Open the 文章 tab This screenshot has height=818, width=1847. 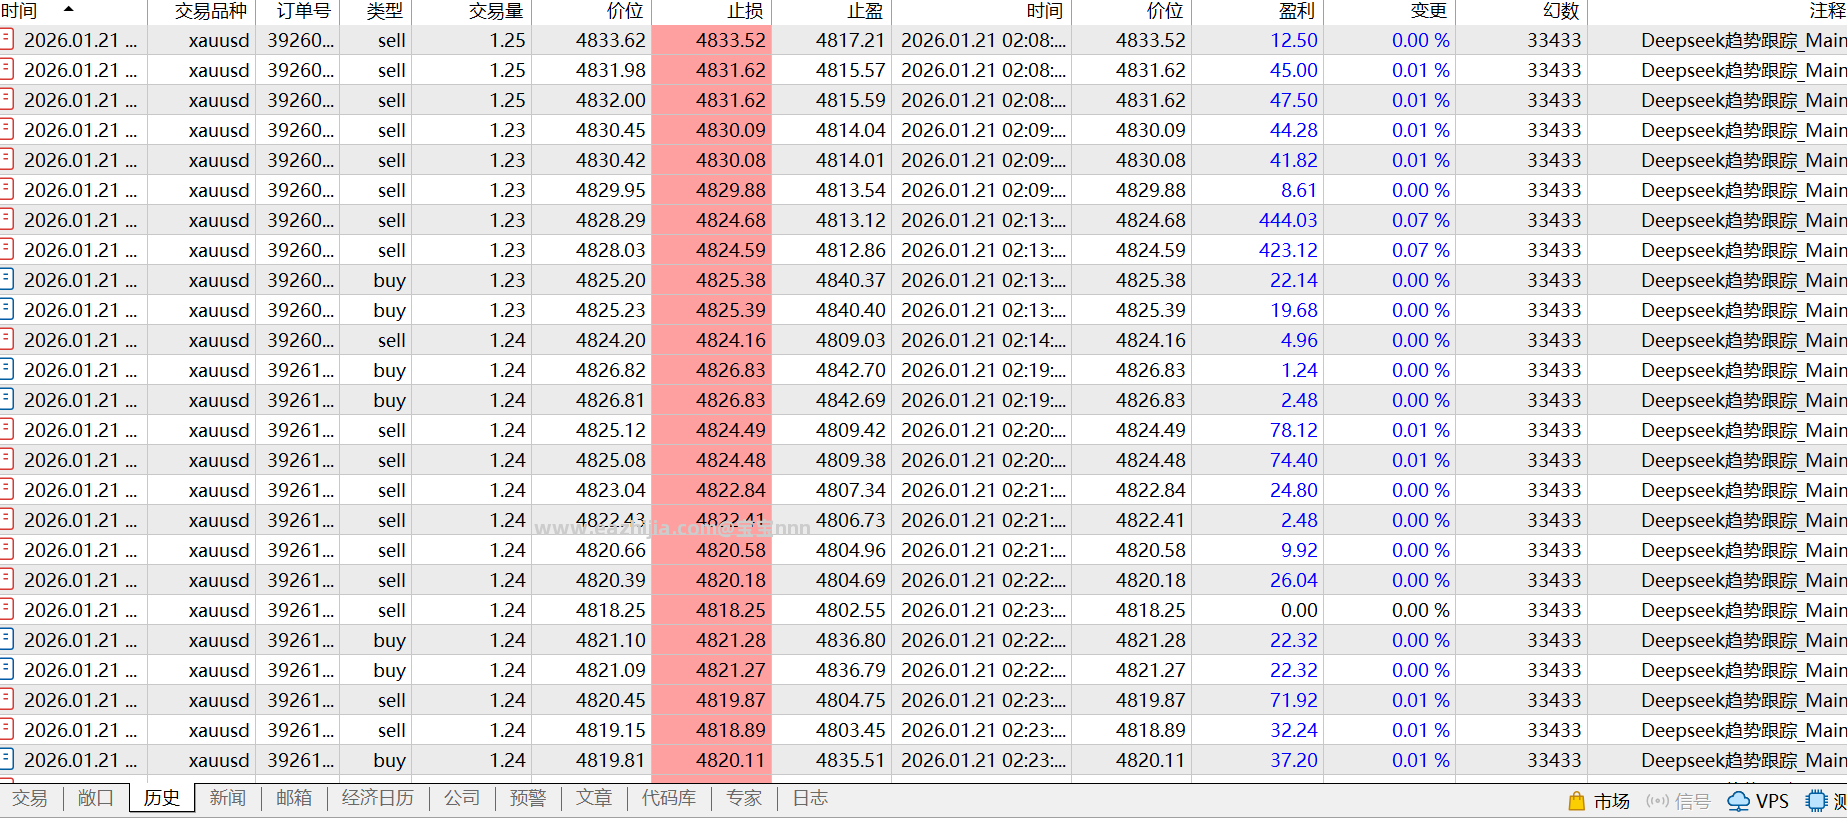(594, 798)
